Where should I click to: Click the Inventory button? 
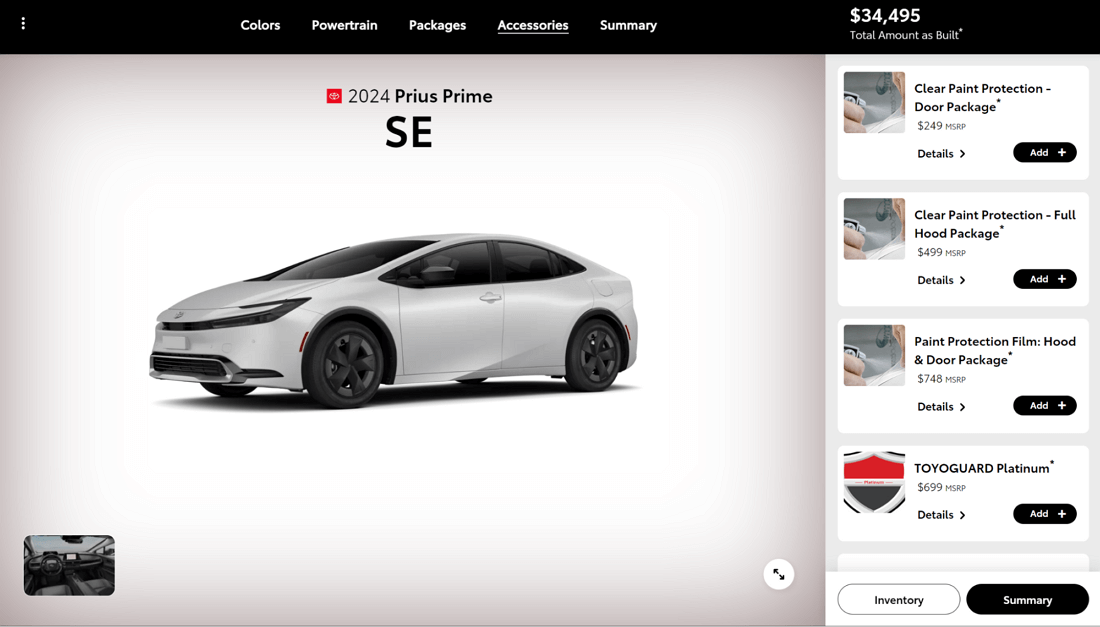pyautogui.click(x=899, y=600)
